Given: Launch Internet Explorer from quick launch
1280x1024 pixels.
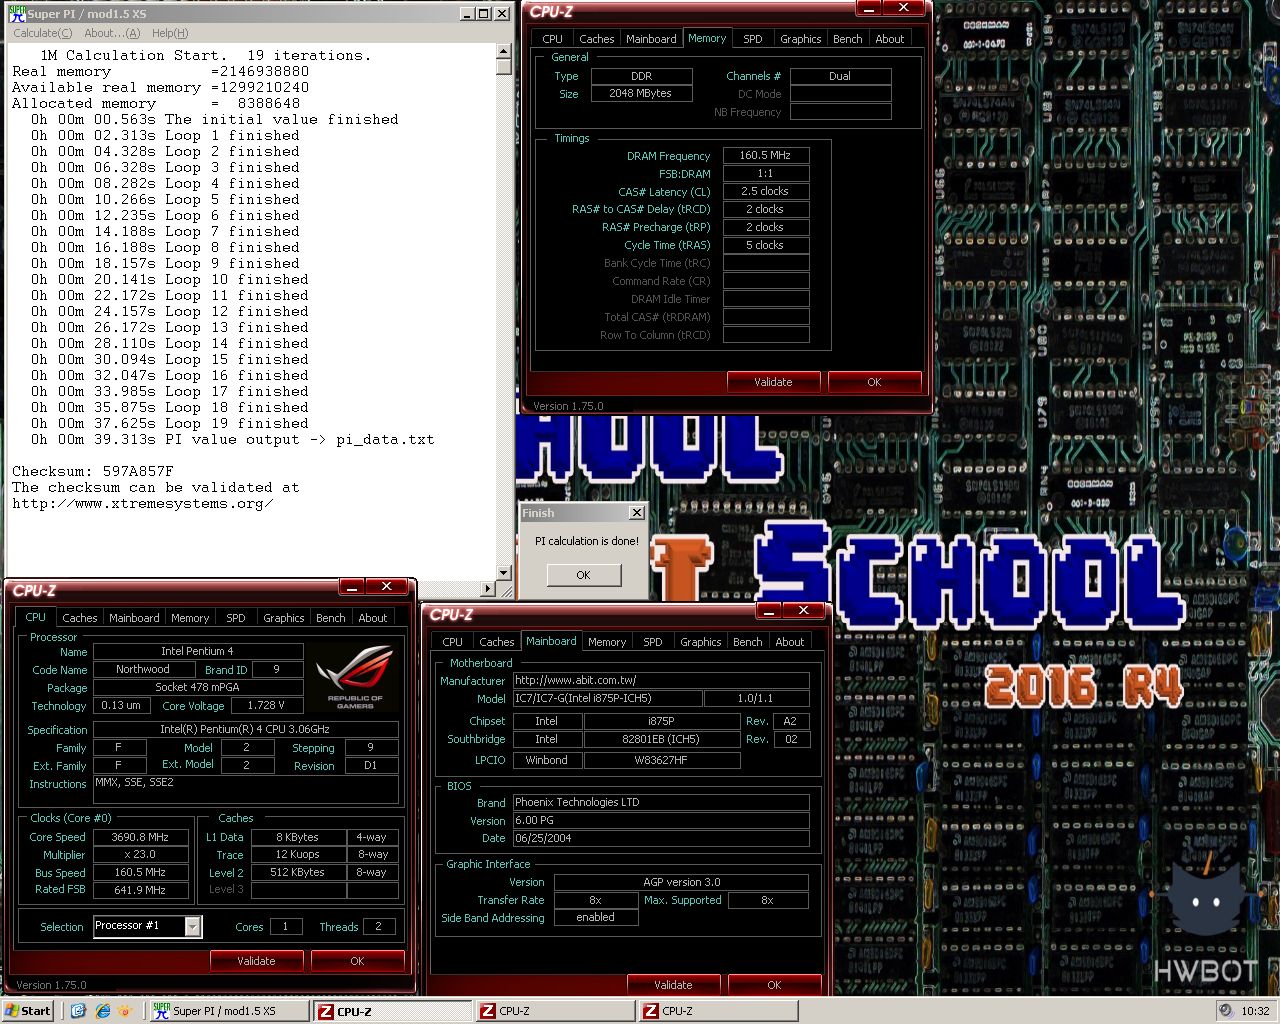Looking at the screenshot, I should (102, 1011).
